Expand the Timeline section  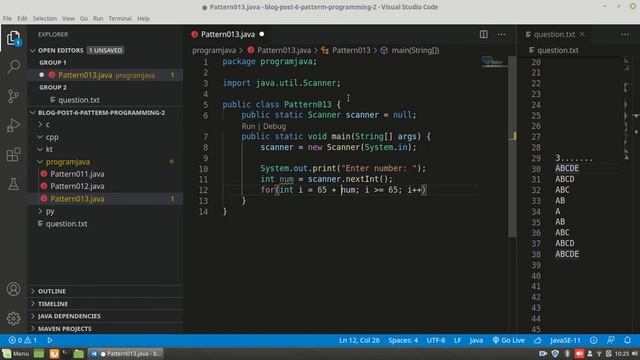[x=105, y=304]
